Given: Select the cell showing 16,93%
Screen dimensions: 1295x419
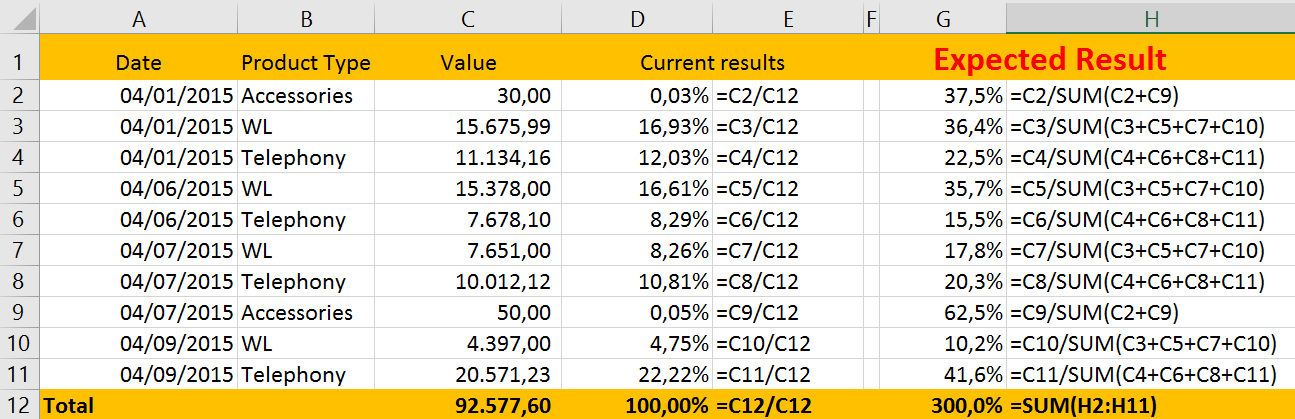Looking at the screenshot, I should (637, 126).
